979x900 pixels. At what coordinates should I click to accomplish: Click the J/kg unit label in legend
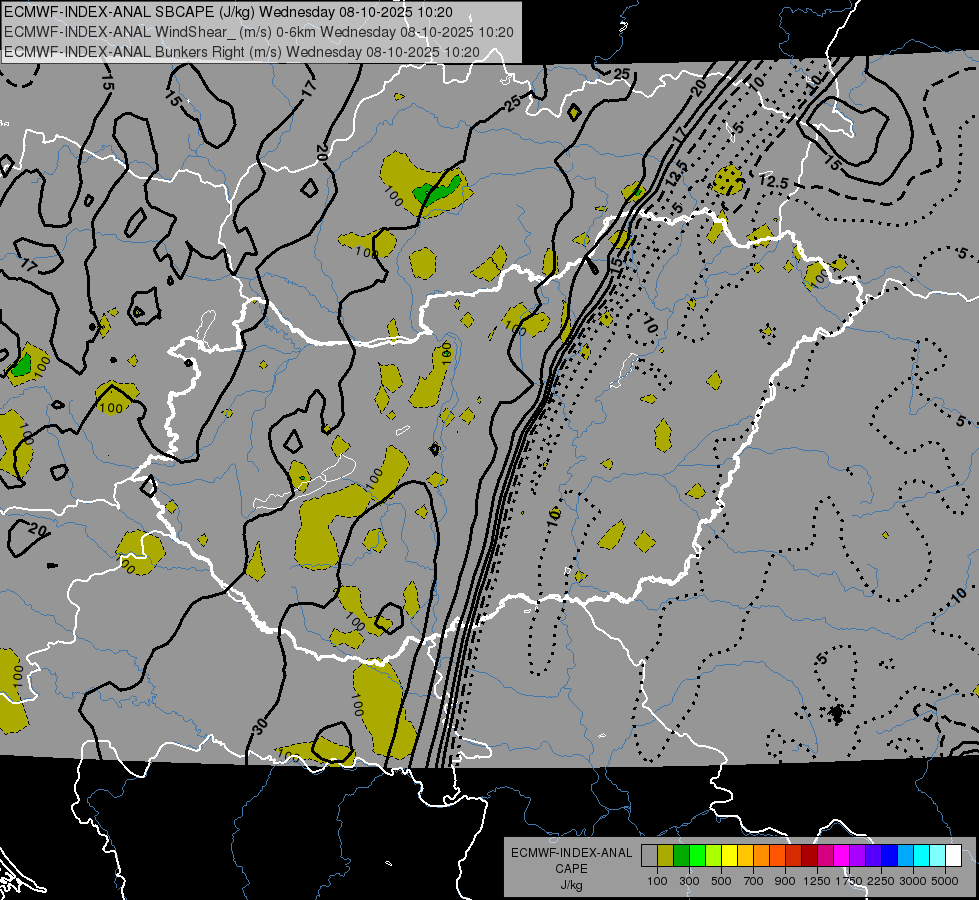click(x=571, y=885)
